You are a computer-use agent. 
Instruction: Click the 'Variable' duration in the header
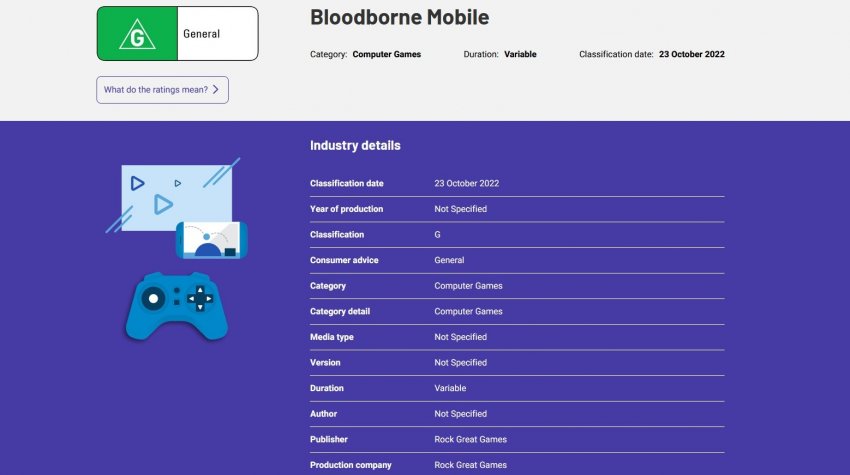tap(520, 54)
